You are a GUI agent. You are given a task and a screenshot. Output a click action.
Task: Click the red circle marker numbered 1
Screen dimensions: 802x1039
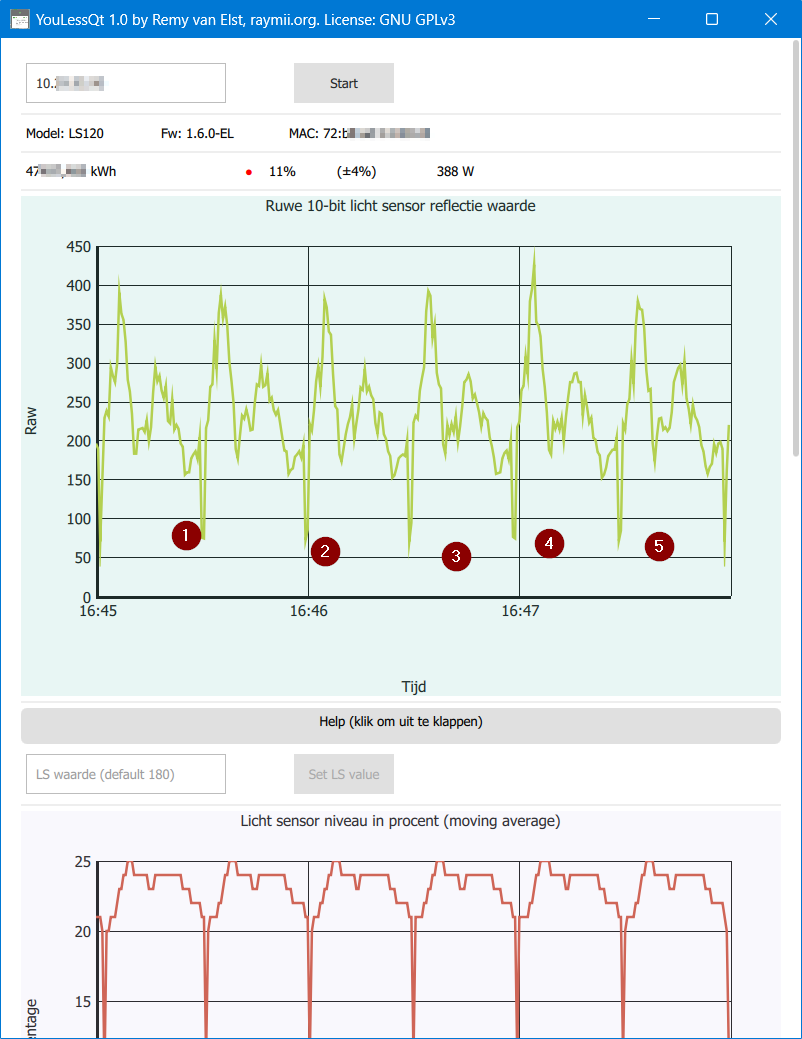pyautogui.click(x=185, y=535)
